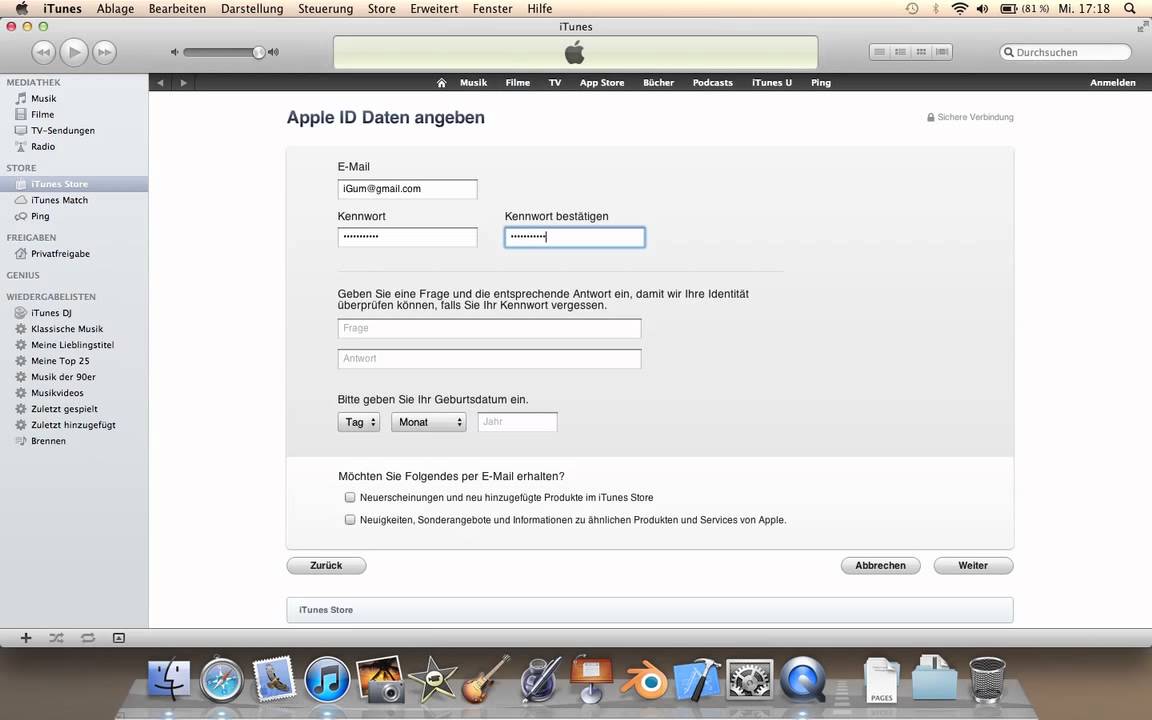The image size is (1152, 720).
Task: Open the Tag day dropdown
Action: coord(359,422)
